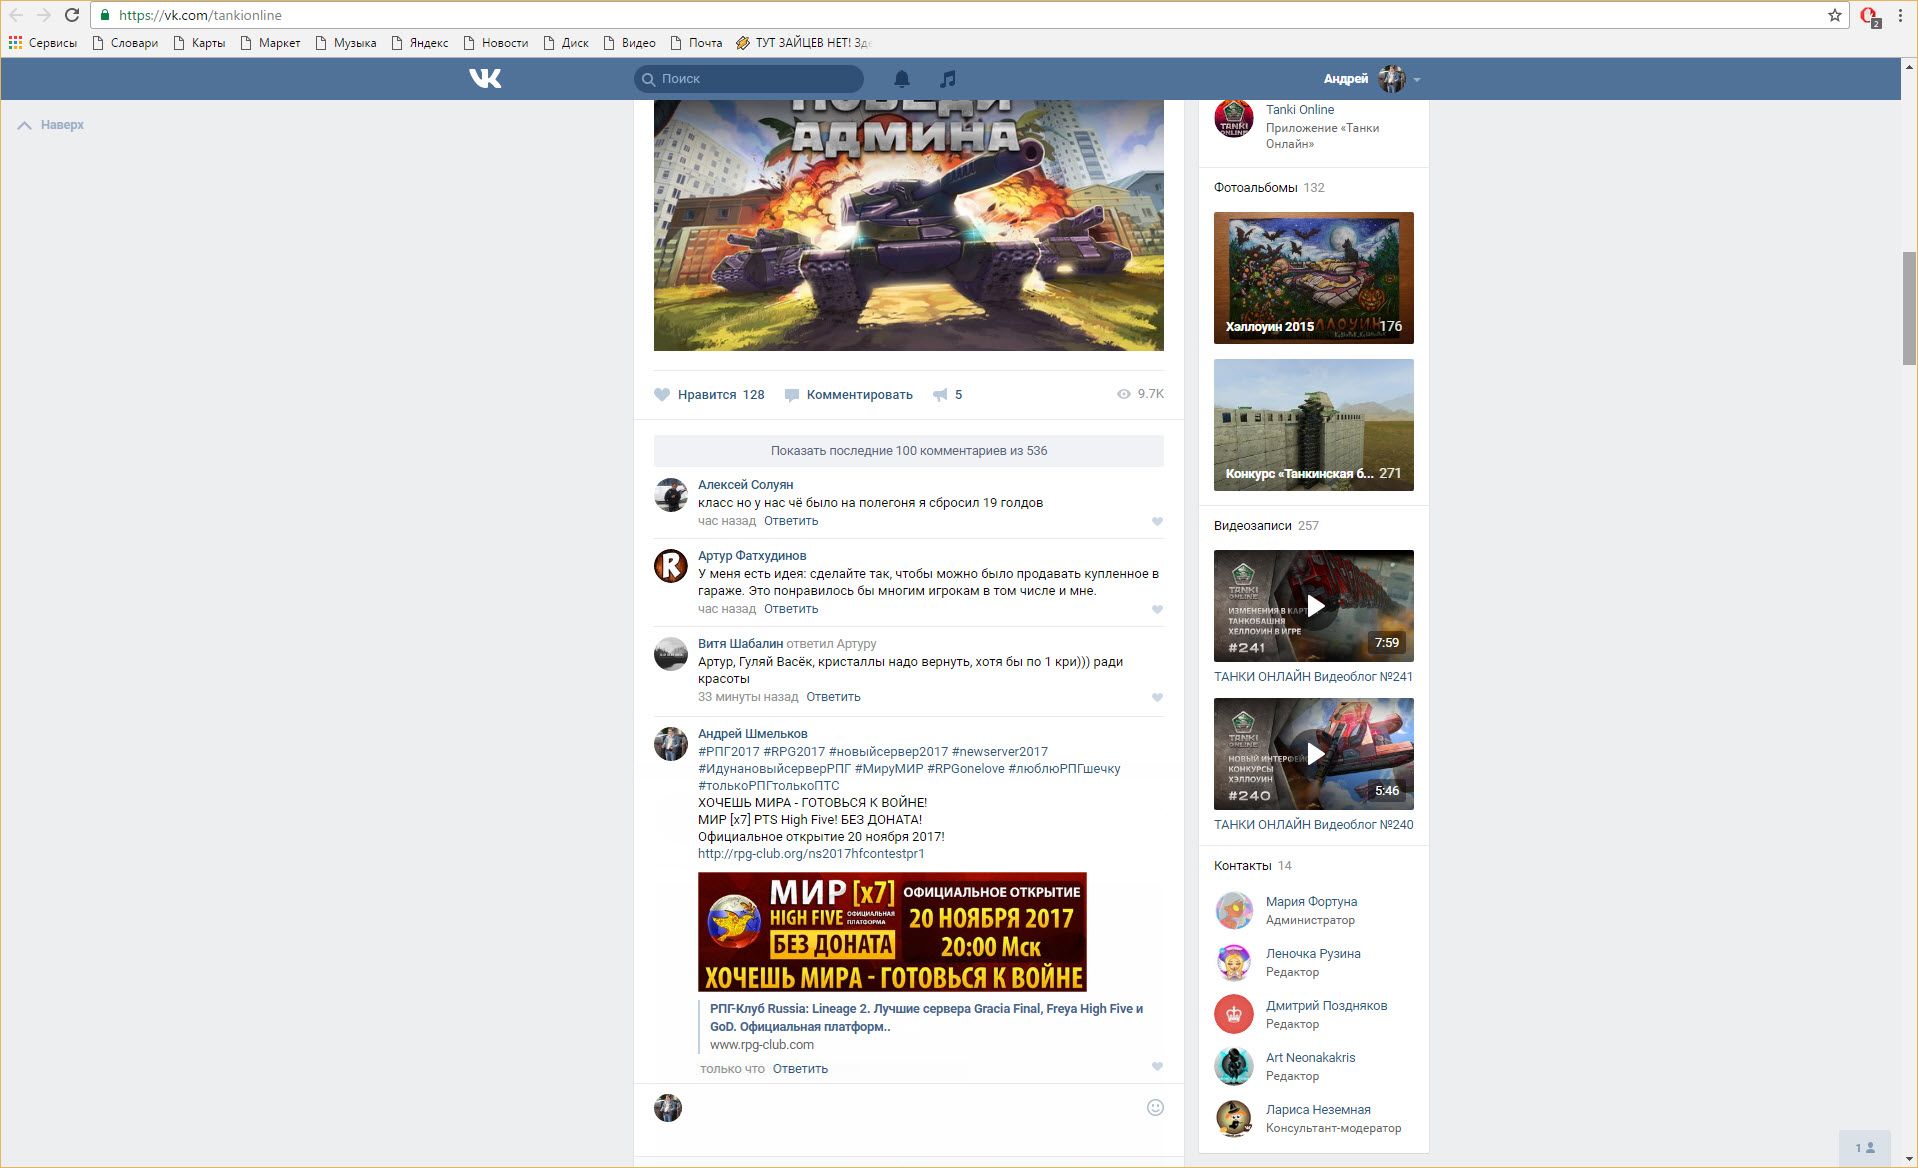Like Витя Шабалин's comment
1918x1168 pixels.
(1157, 697)
